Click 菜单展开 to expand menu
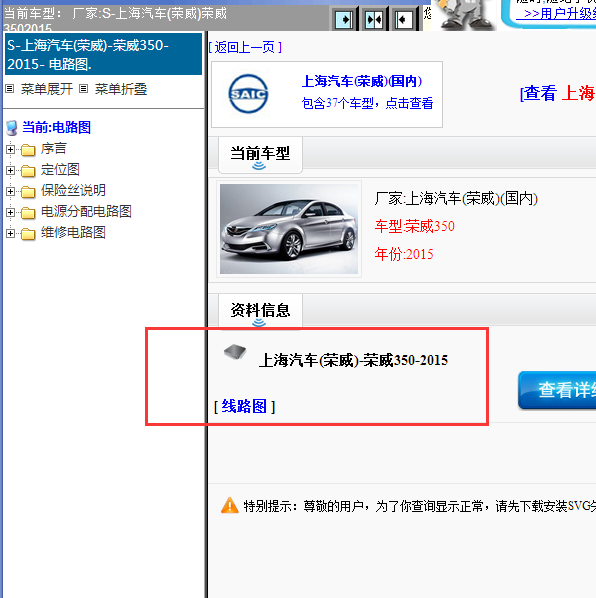 pyautogui.click(x=47, y=89)
